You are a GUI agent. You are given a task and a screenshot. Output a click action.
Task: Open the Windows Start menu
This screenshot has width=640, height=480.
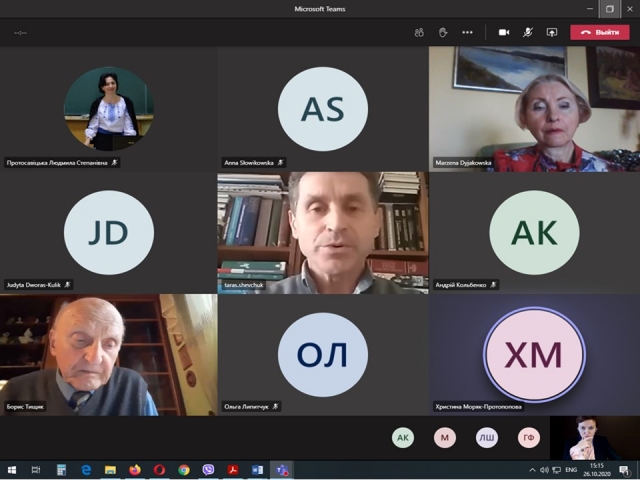[x=11, y=470]
